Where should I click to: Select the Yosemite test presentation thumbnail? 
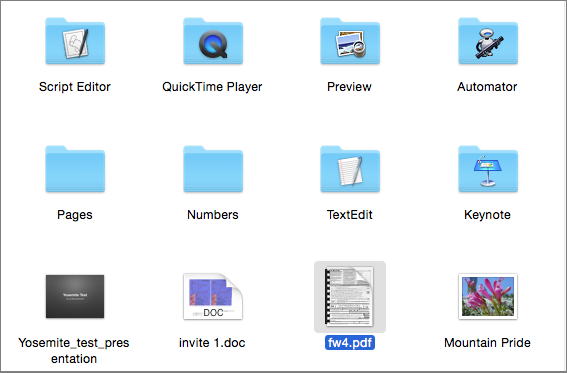tap(75, 296)
